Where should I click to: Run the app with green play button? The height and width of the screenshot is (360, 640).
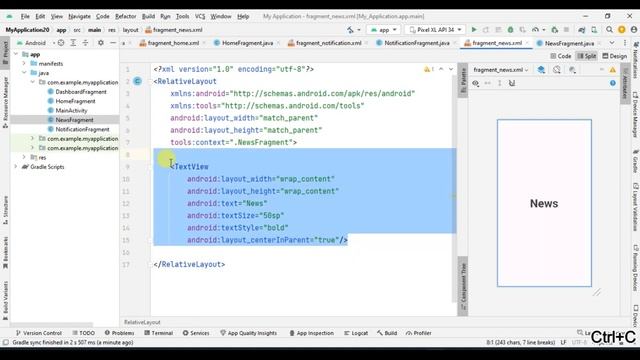474,30
